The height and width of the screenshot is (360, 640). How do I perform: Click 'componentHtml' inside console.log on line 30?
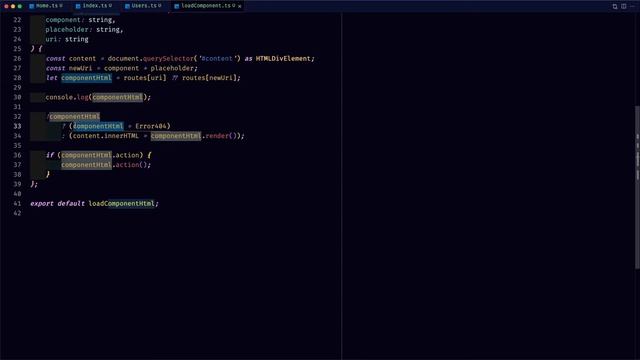click(118, 97)
